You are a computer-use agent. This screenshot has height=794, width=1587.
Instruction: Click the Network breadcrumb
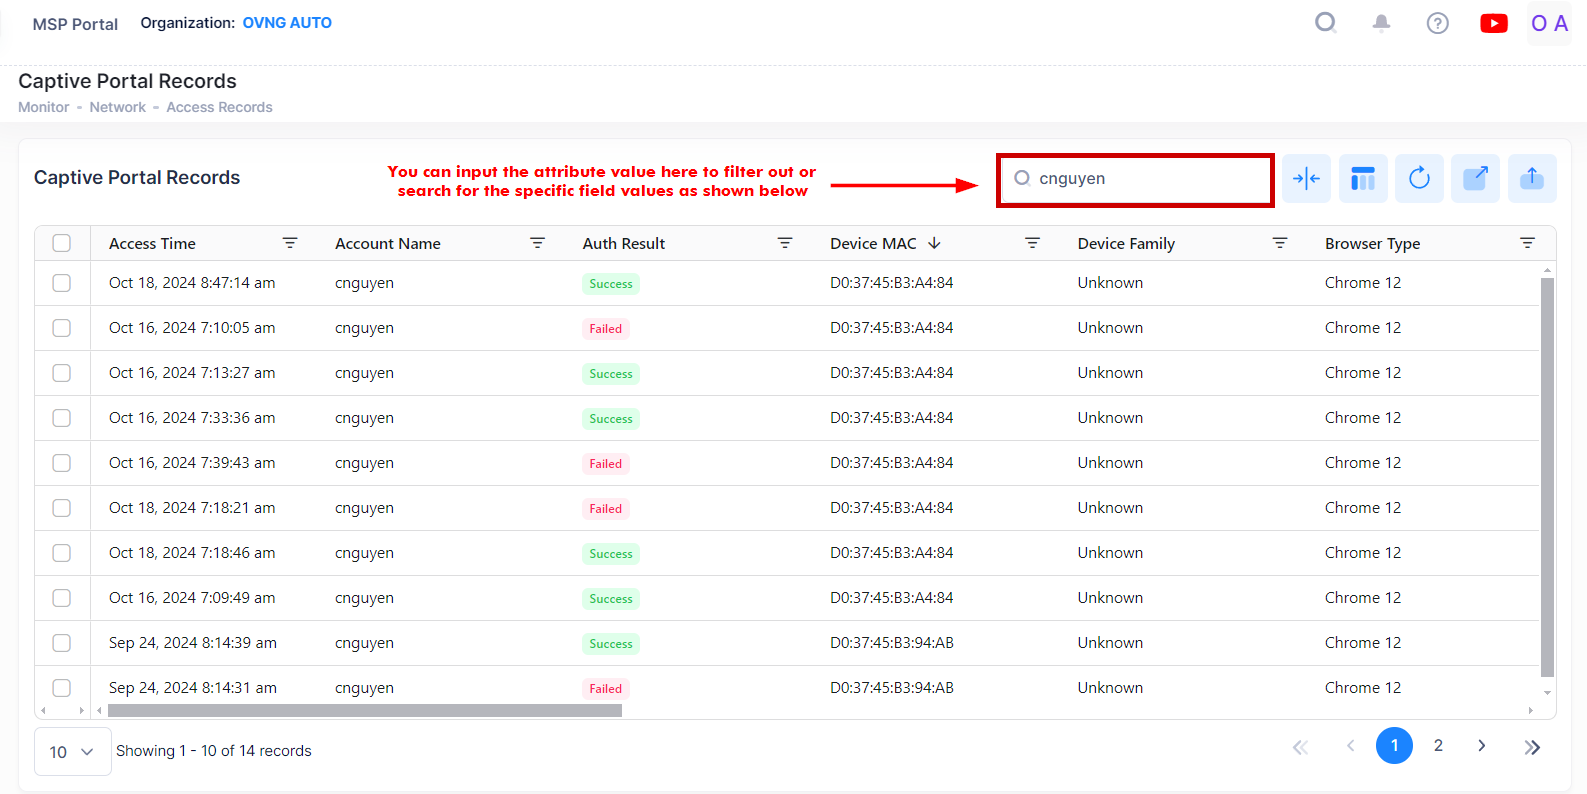pos(117,107)
